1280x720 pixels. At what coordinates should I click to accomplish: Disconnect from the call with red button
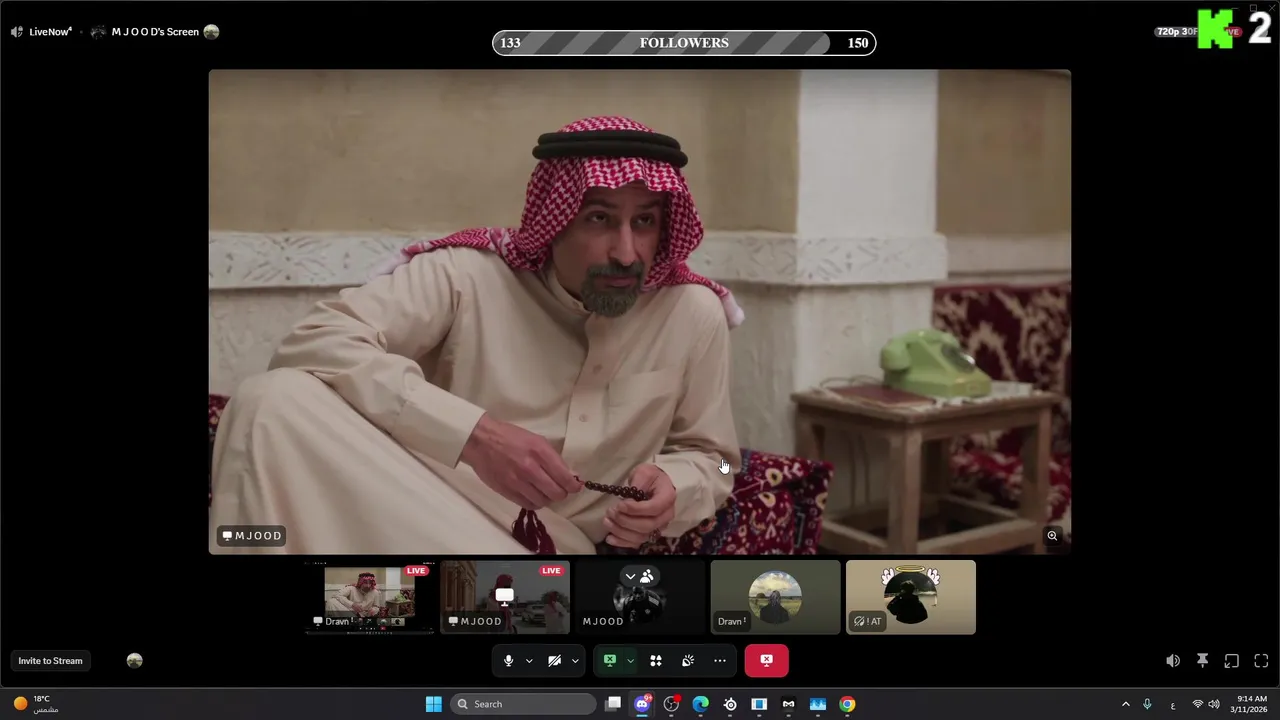click(766, 661)
